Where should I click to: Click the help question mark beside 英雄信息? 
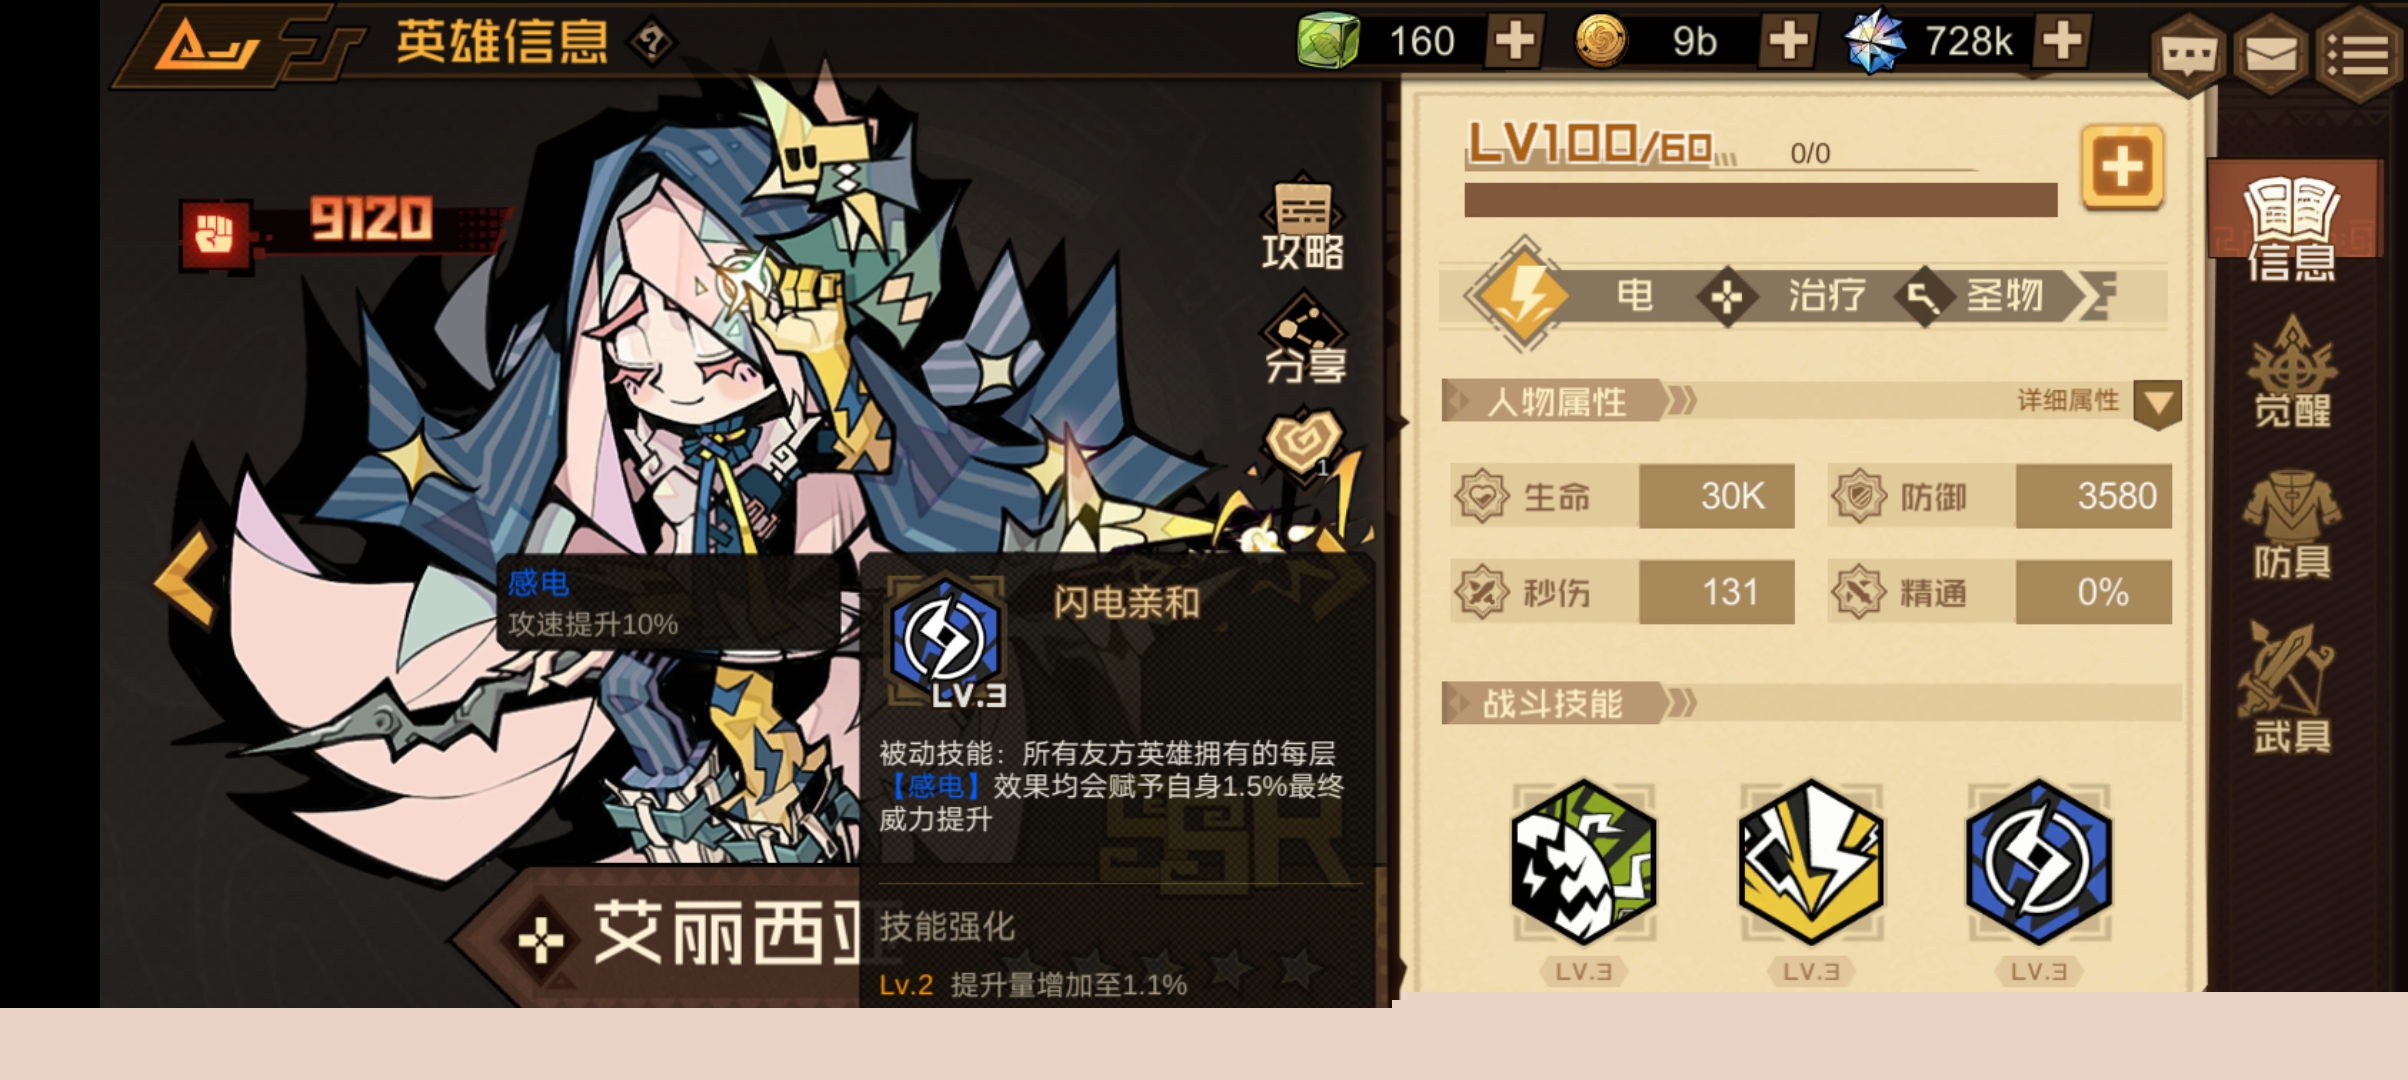[x=651, y=42]
